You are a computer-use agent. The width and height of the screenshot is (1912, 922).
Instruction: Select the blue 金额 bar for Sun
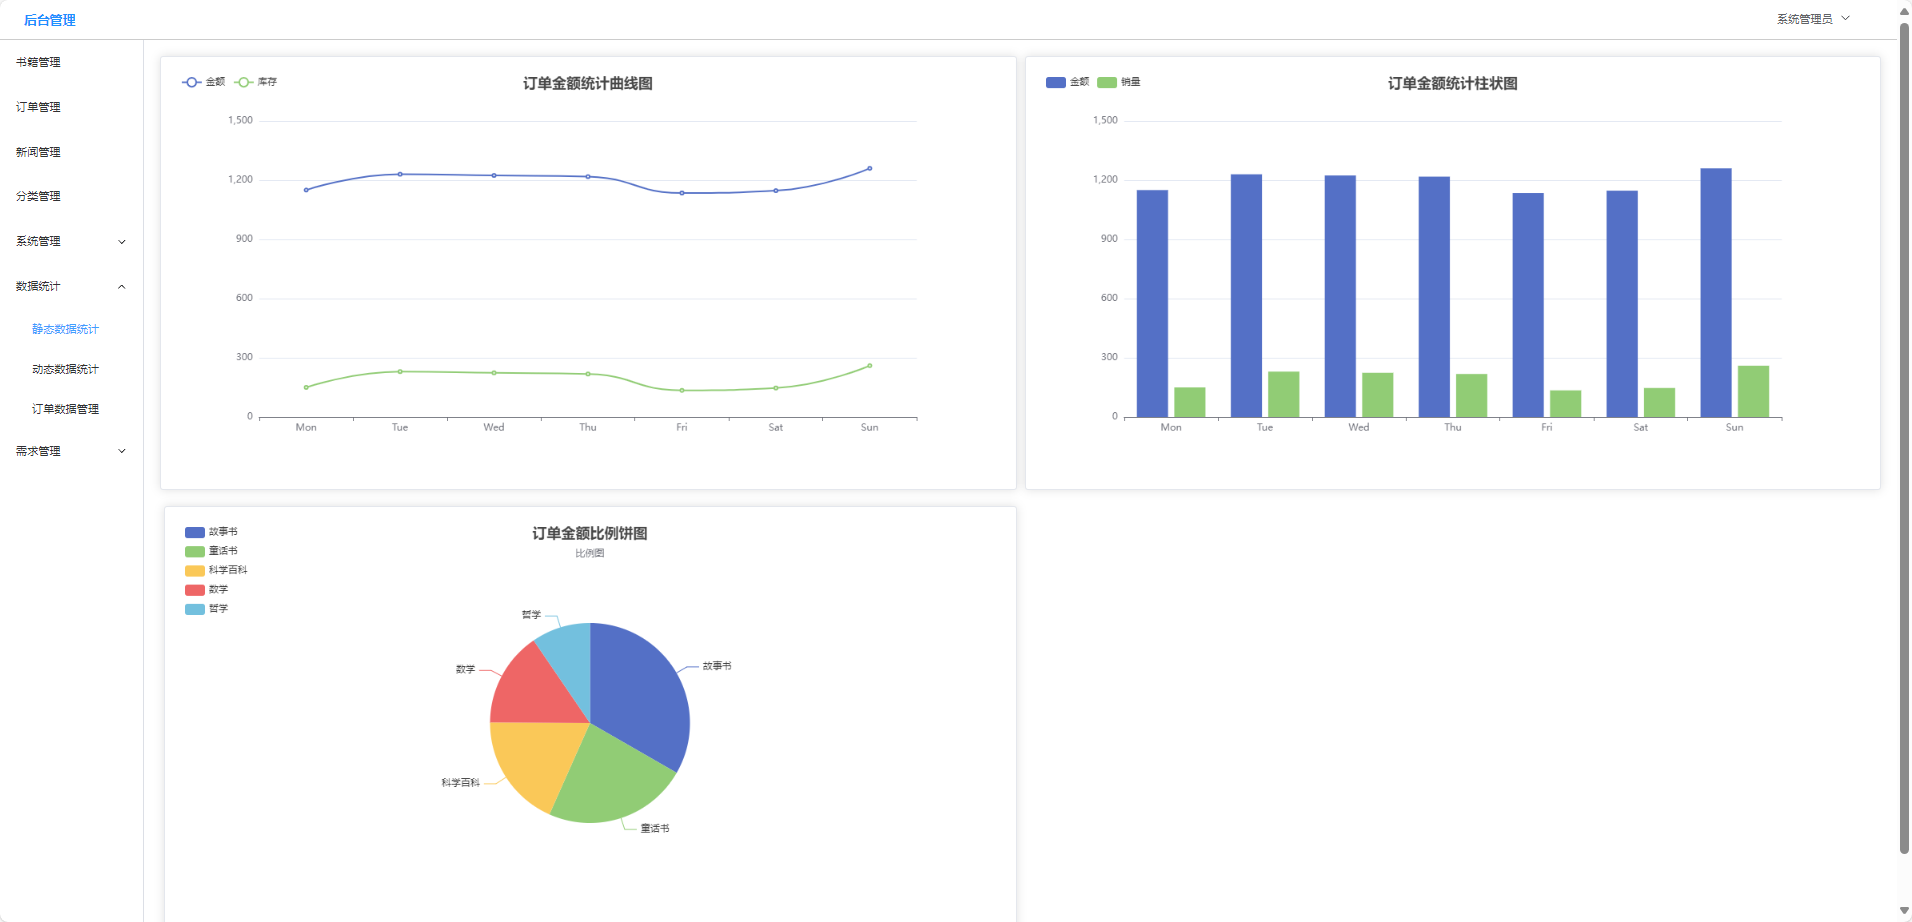tap(1716, 293)
